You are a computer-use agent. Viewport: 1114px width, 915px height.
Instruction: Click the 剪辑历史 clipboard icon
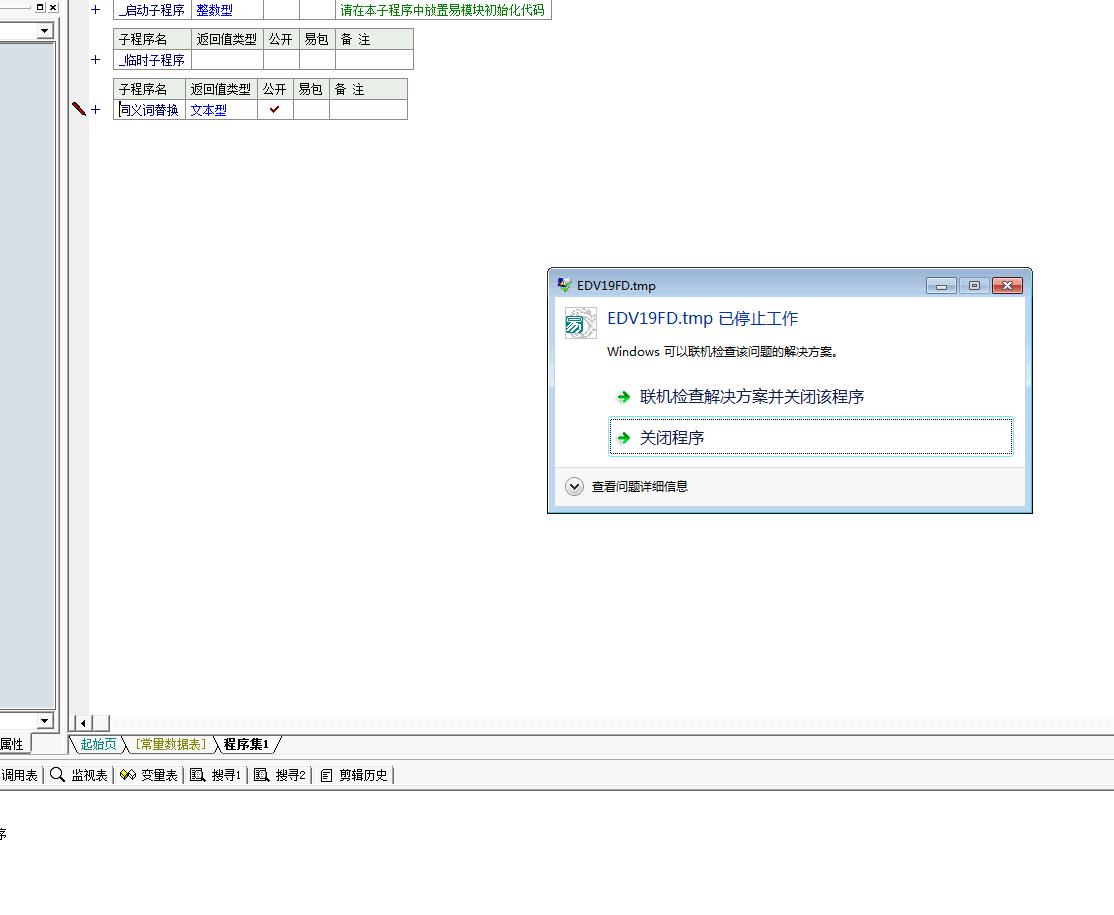coord(326,775)
